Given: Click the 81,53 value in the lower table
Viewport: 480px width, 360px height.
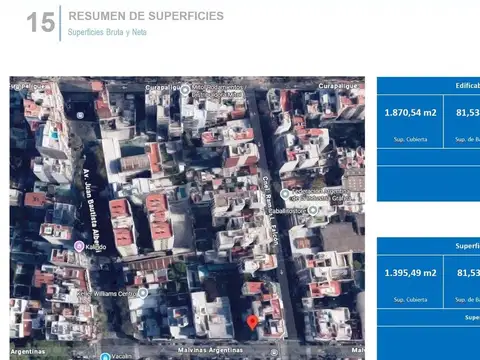Looking at the screenshot, I should pos(468,273).
